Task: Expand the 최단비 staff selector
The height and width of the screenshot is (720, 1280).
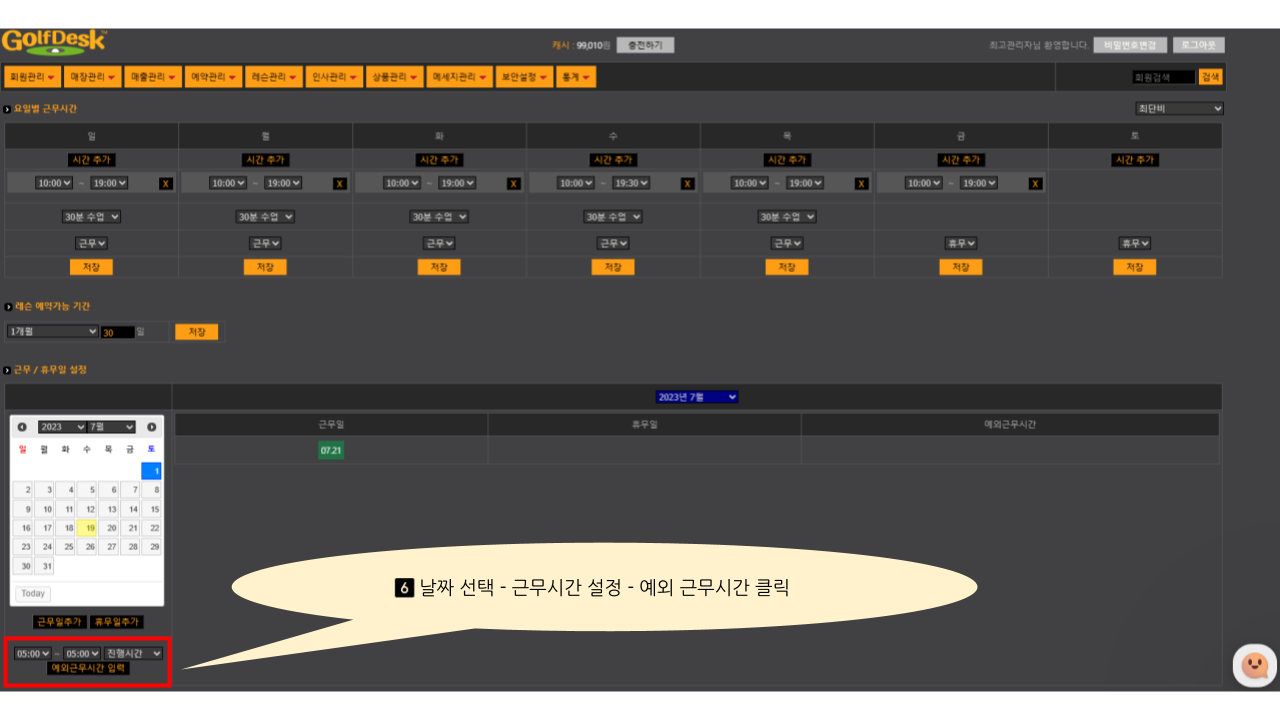Action: [1178, 108]
